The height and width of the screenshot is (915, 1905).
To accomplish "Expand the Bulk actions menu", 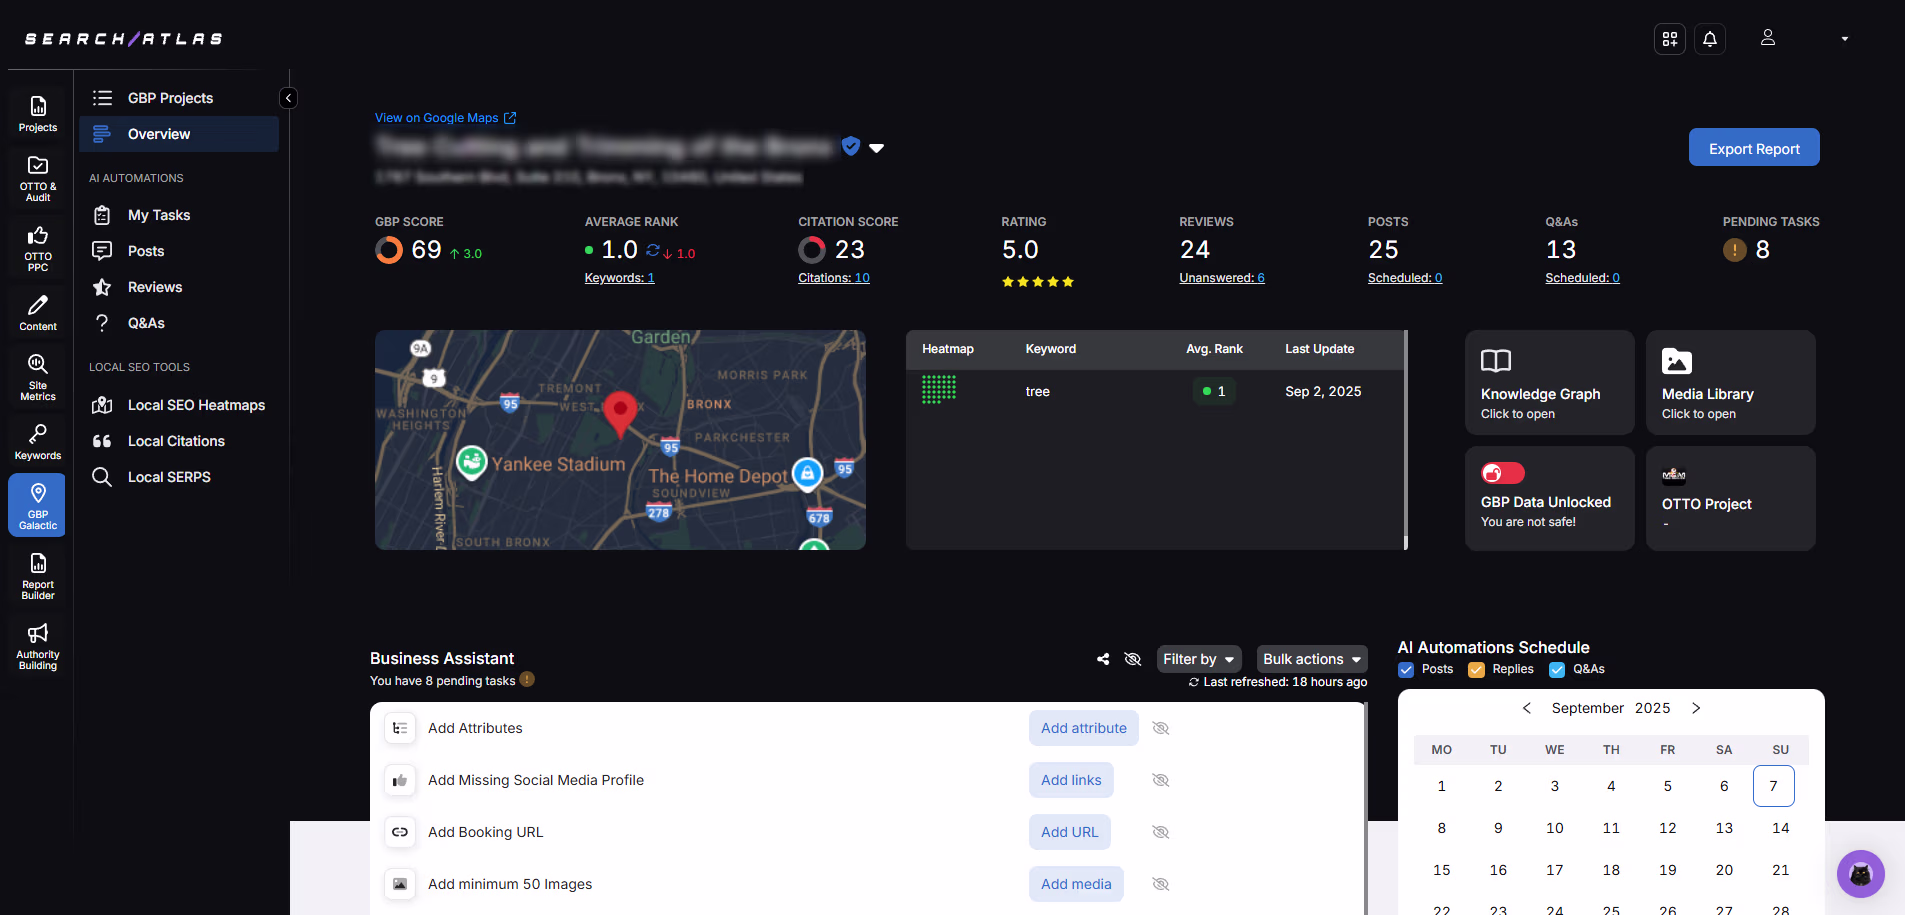I will (1311, 659).
